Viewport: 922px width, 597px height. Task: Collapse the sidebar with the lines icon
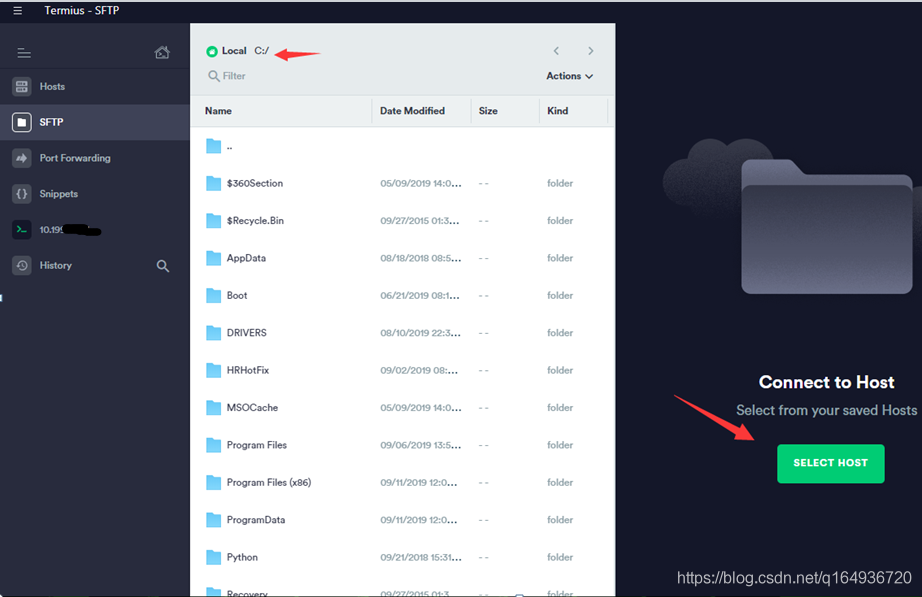[24, 54]
